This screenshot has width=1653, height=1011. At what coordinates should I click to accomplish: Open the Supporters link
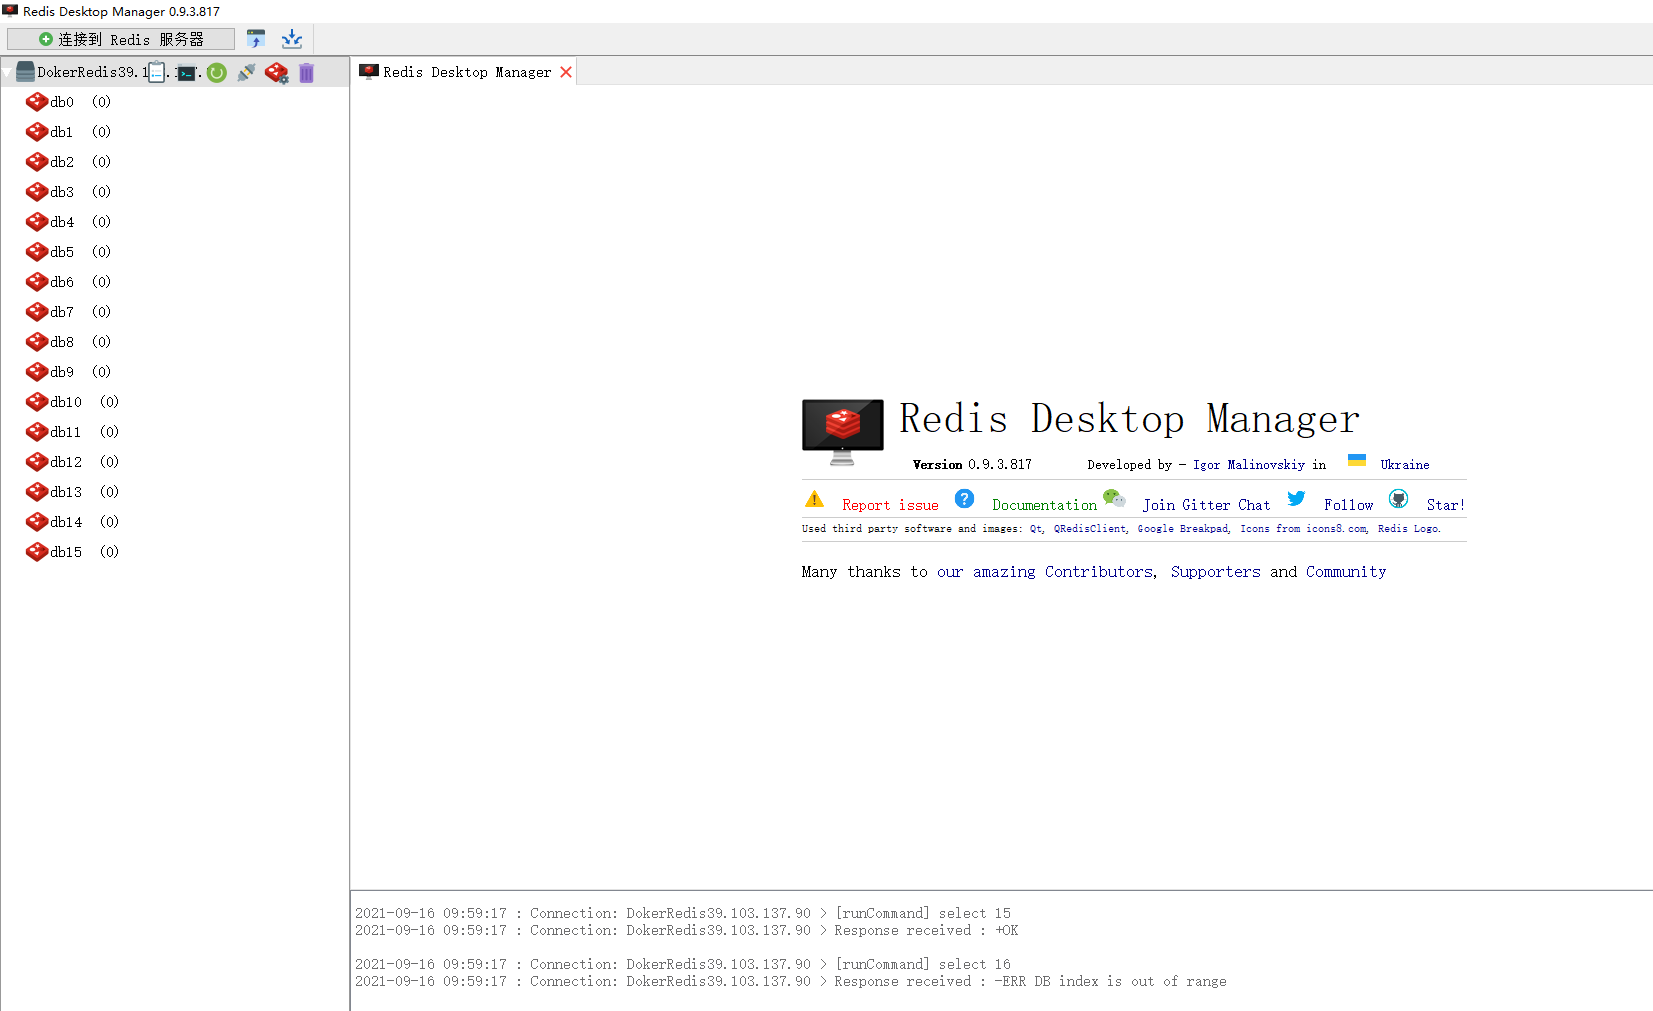coord(1215,572)
